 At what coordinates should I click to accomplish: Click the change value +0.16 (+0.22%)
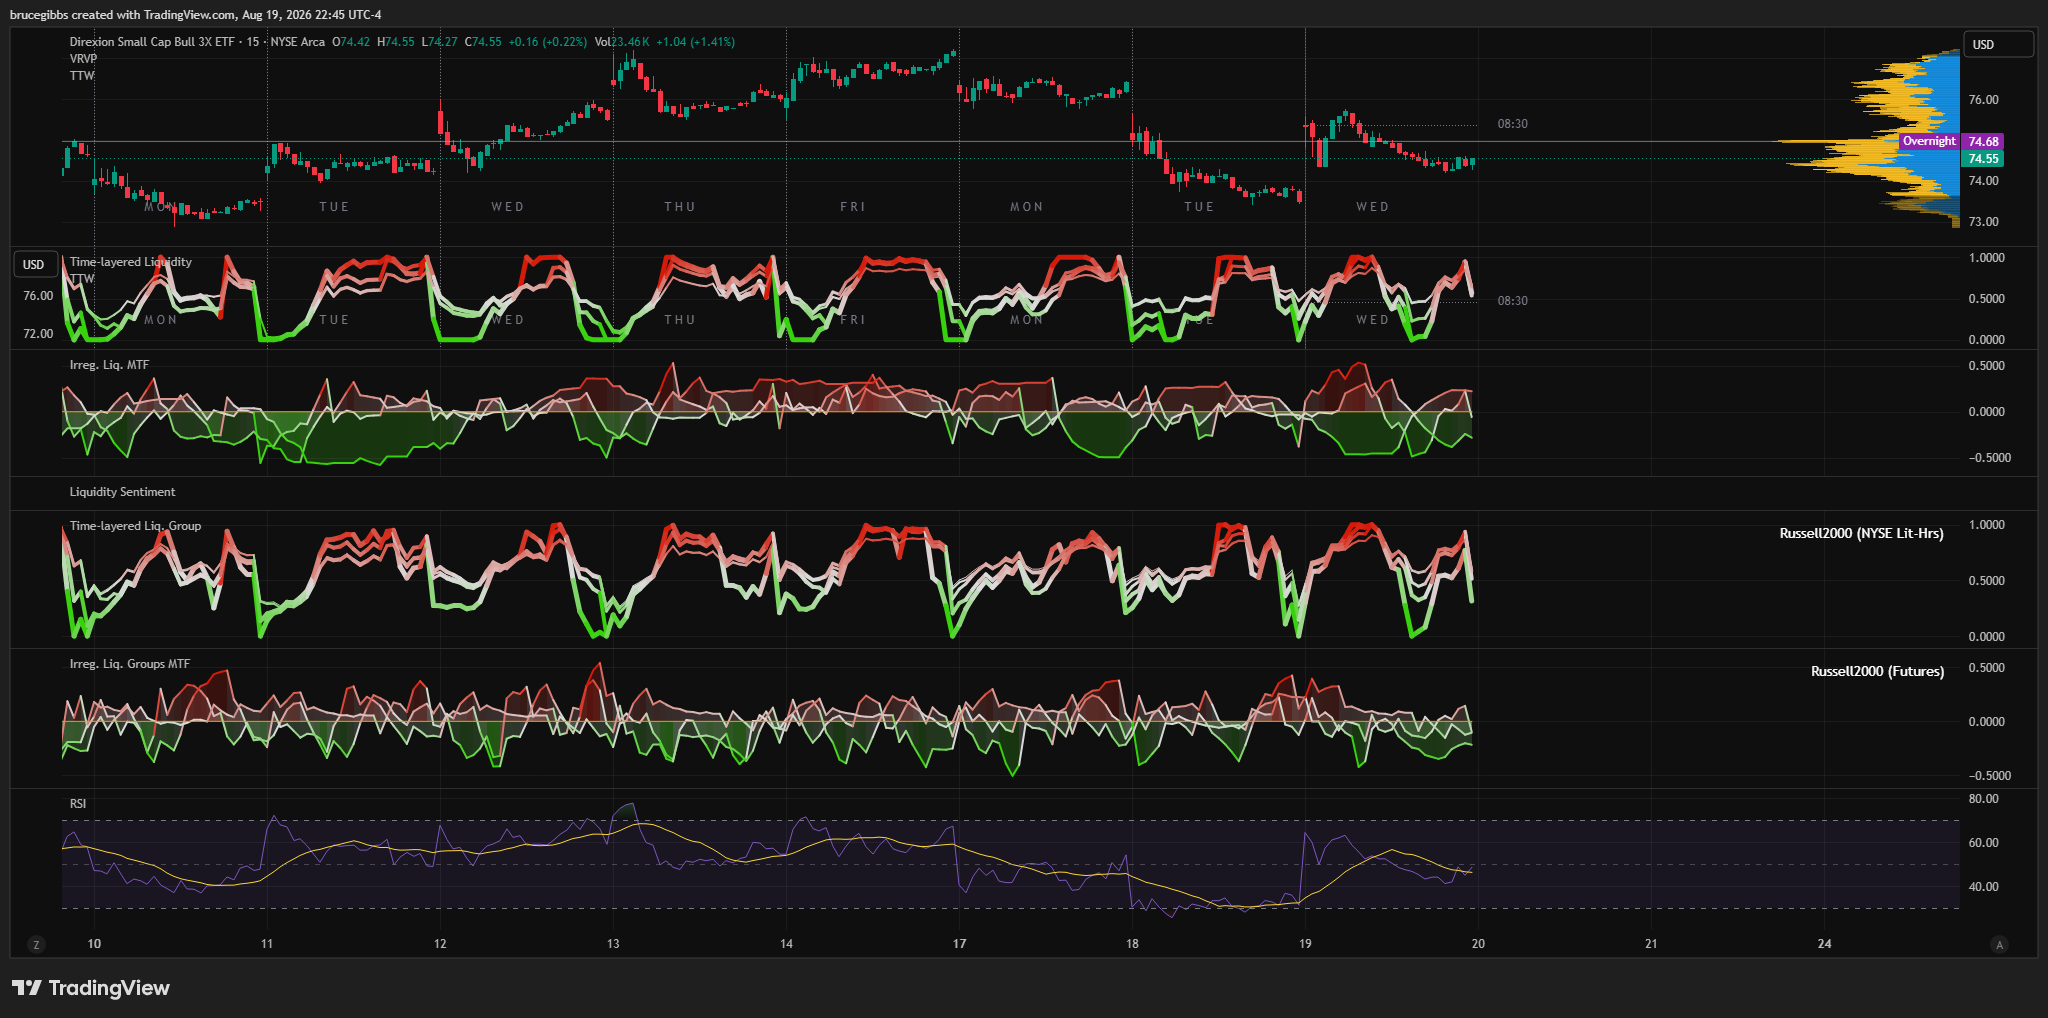click(x=548, y=42)
